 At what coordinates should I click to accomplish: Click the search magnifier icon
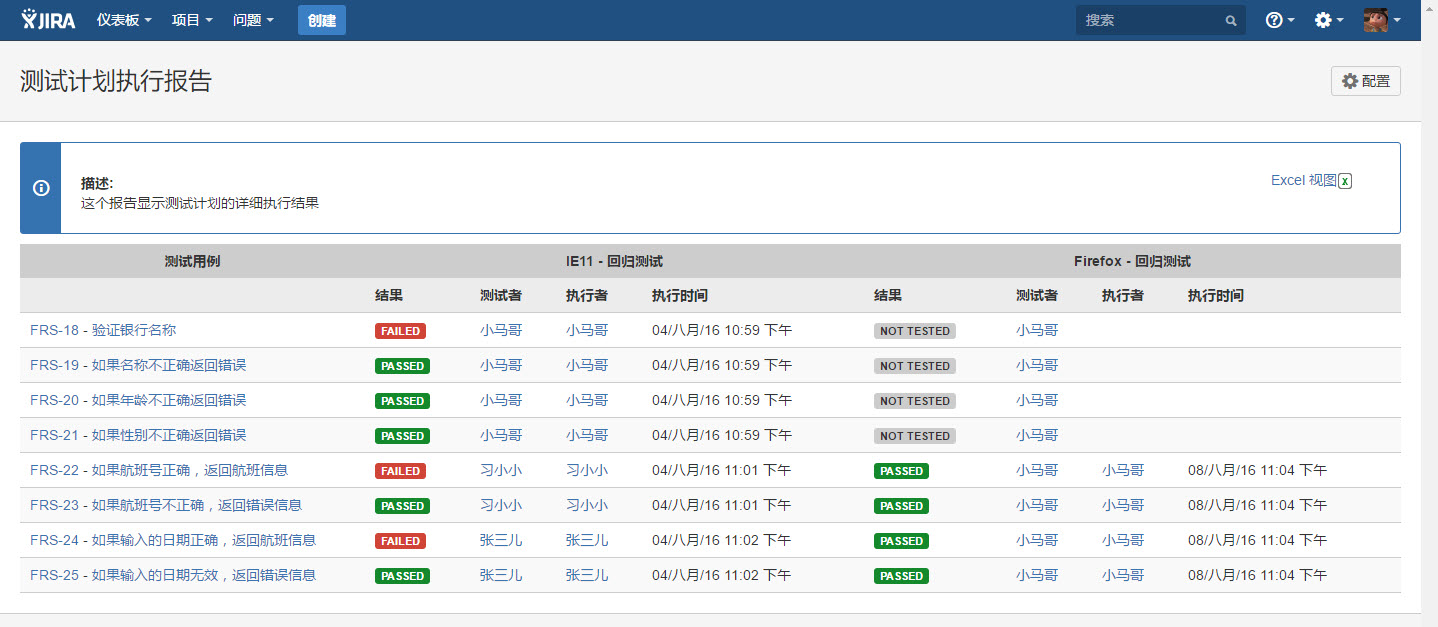1231,20
